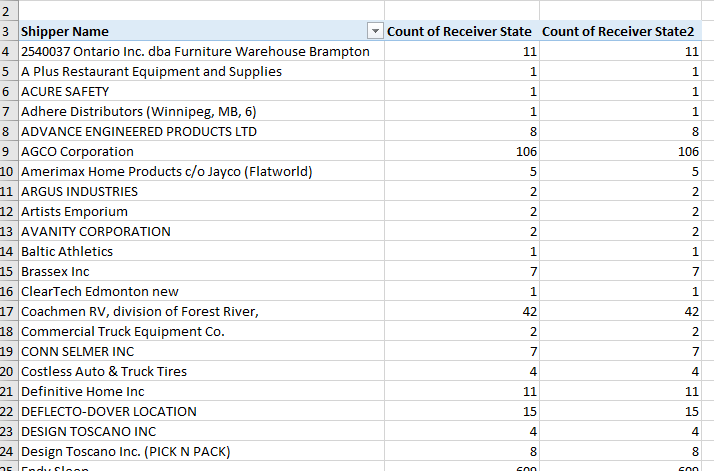The width and height of the screenshot is (714, 471).
Task: Select row header 9
Action: [9, 152]
